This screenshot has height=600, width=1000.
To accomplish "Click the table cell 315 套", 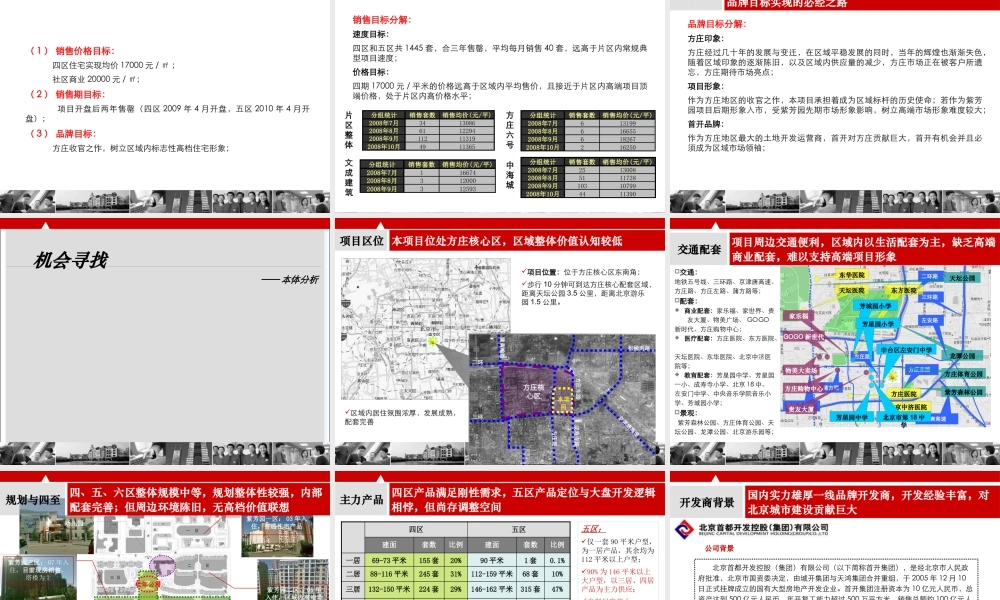I will [531, 589].
